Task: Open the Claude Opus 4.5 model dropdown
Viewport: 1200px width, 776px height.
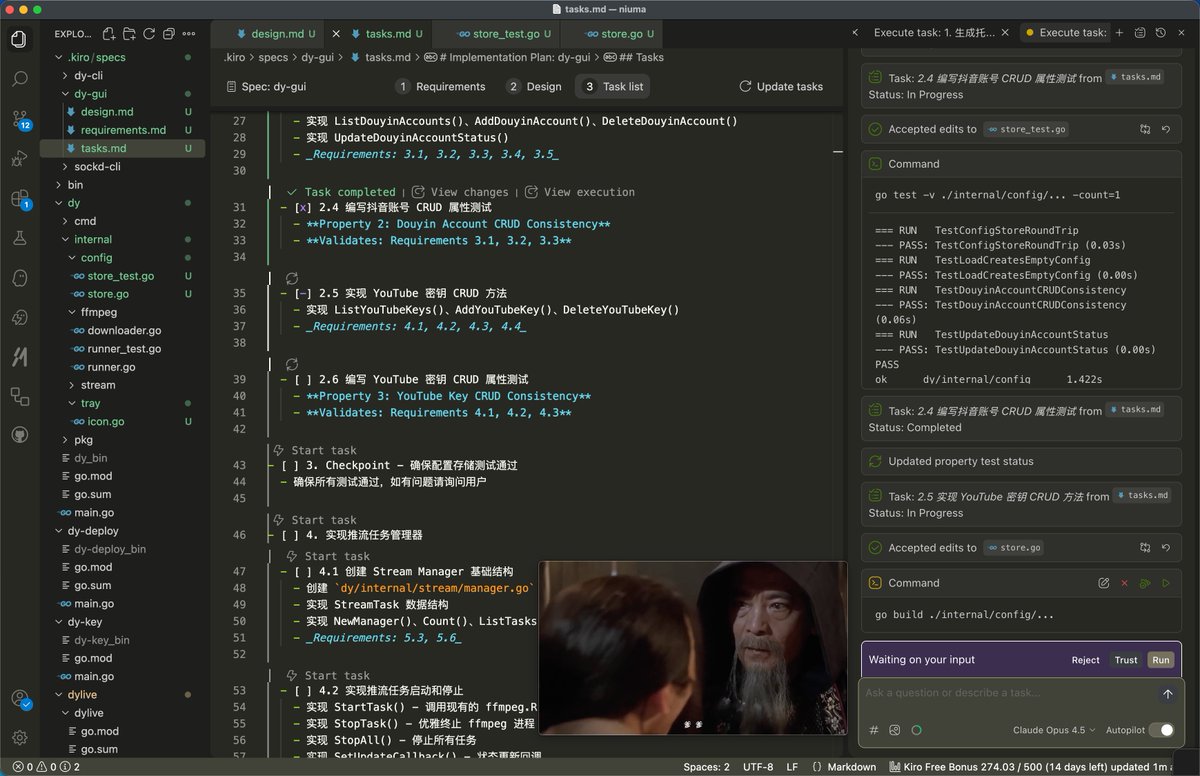Action: [1051, 731]
